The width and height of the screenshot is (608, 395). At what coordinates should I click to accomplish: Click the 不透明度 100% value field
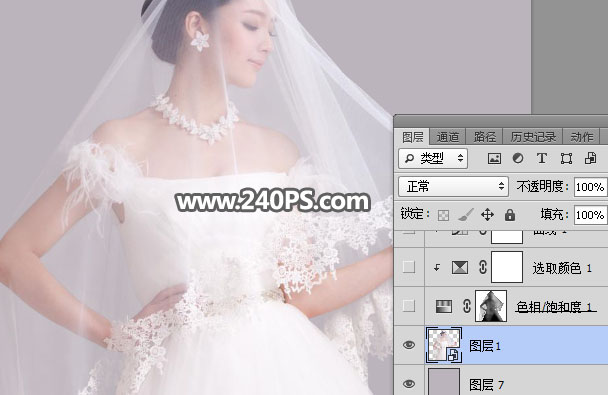click(x=590, y=187)
